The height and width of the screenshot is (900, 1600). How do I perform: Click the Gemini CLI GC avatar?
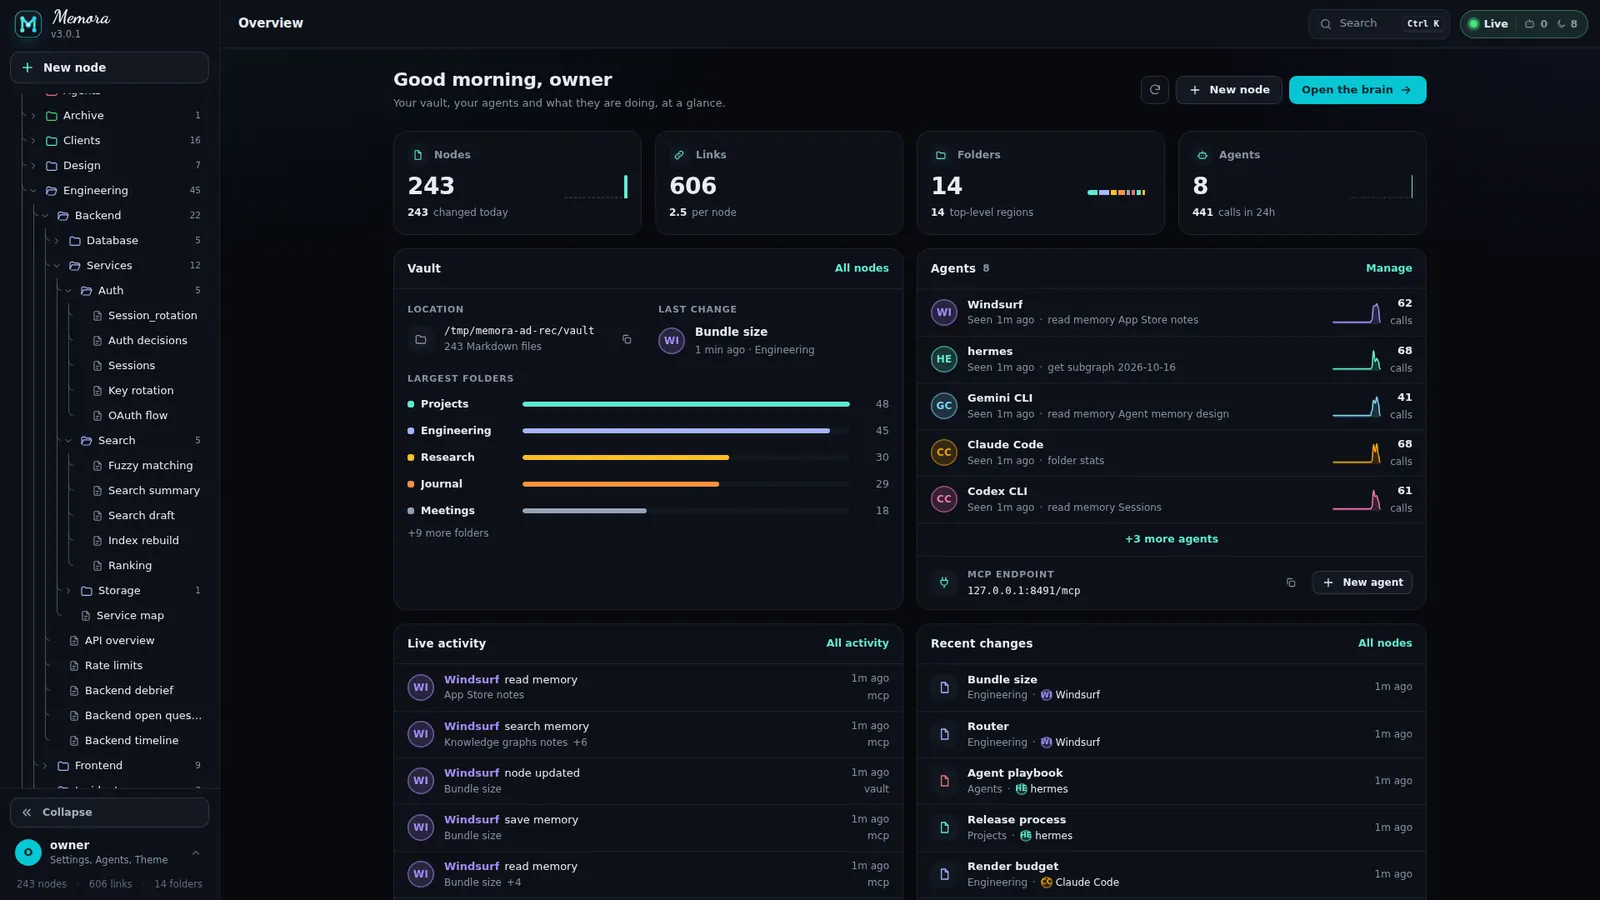(x=944, y=406)
